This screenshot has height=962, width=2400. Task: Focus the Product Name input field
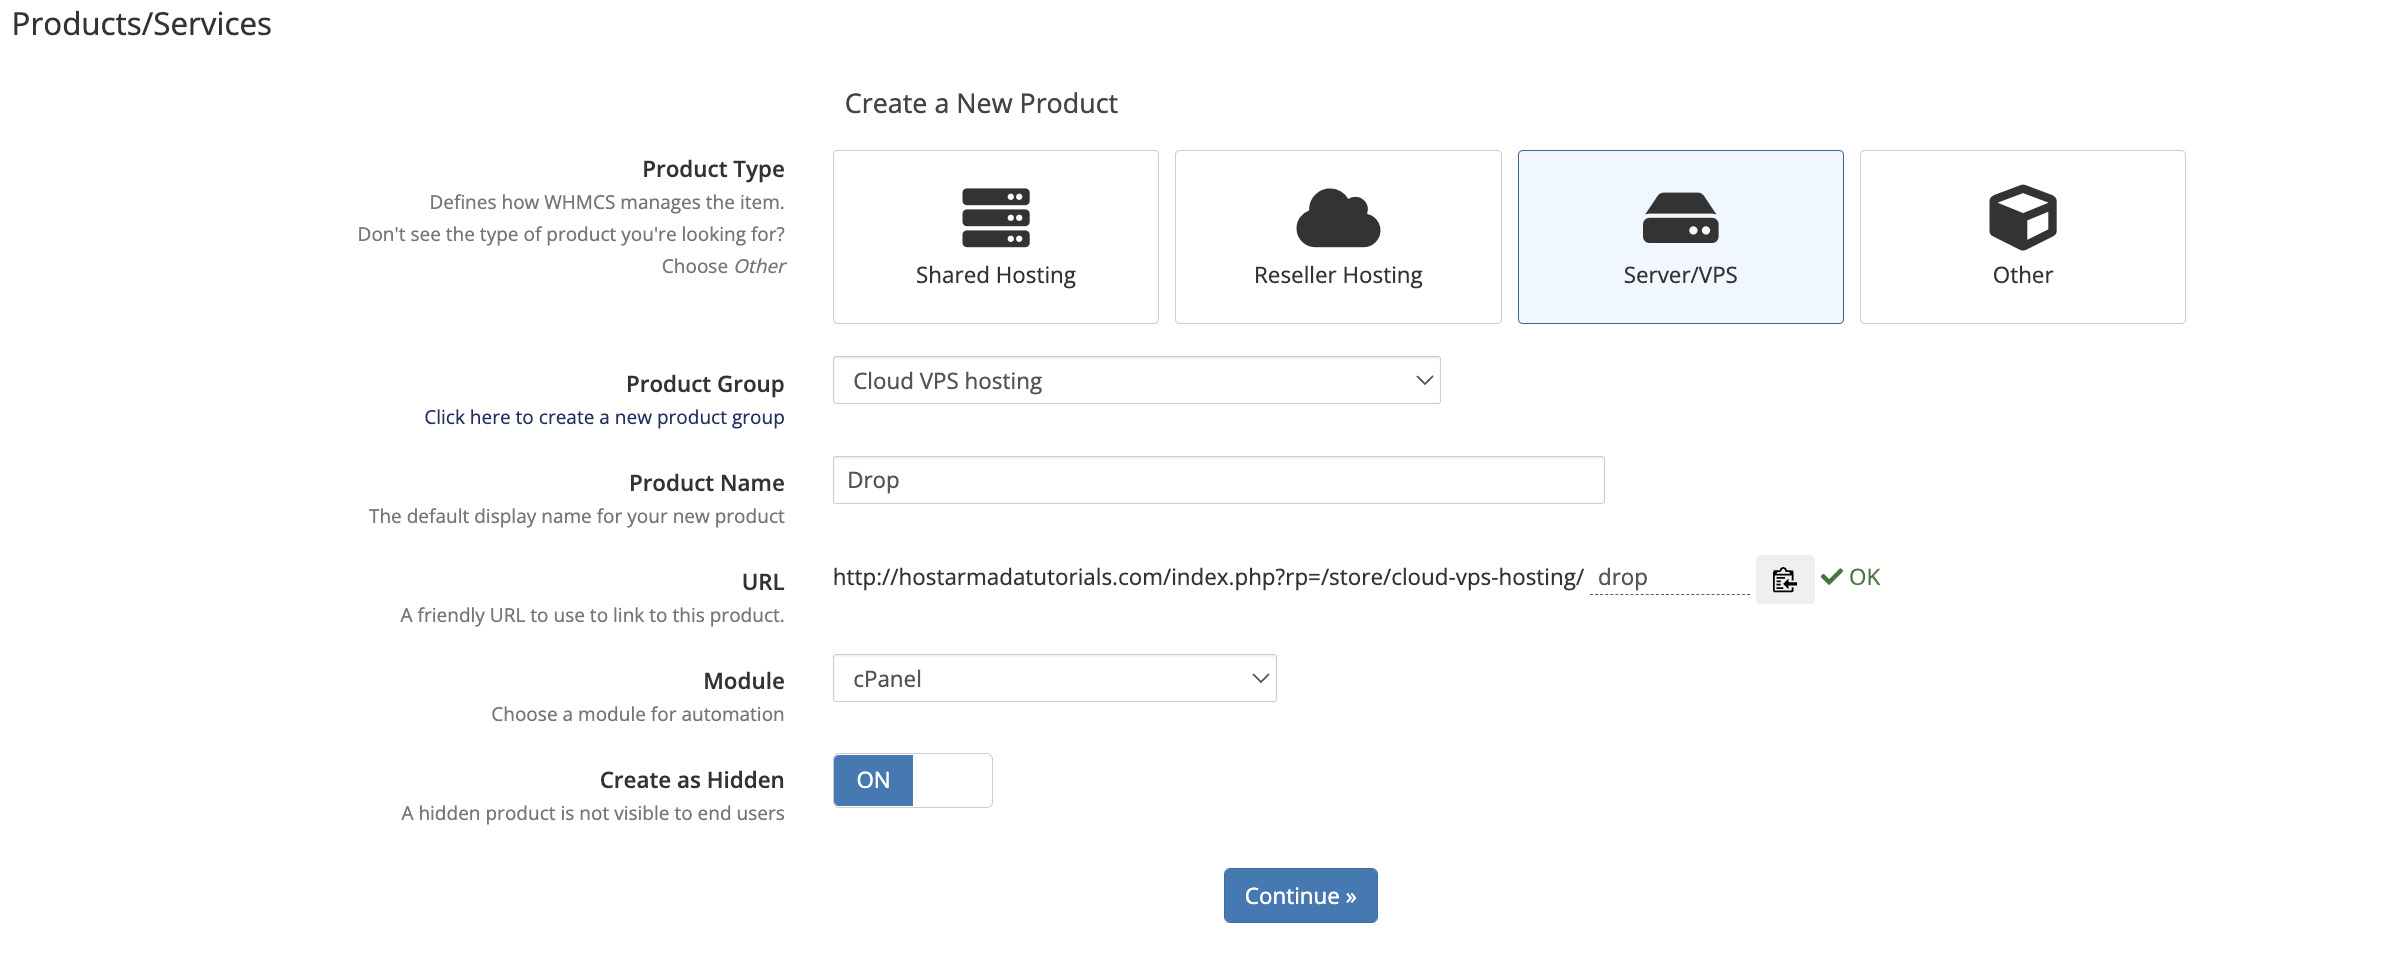click(x=1218, y=480)
